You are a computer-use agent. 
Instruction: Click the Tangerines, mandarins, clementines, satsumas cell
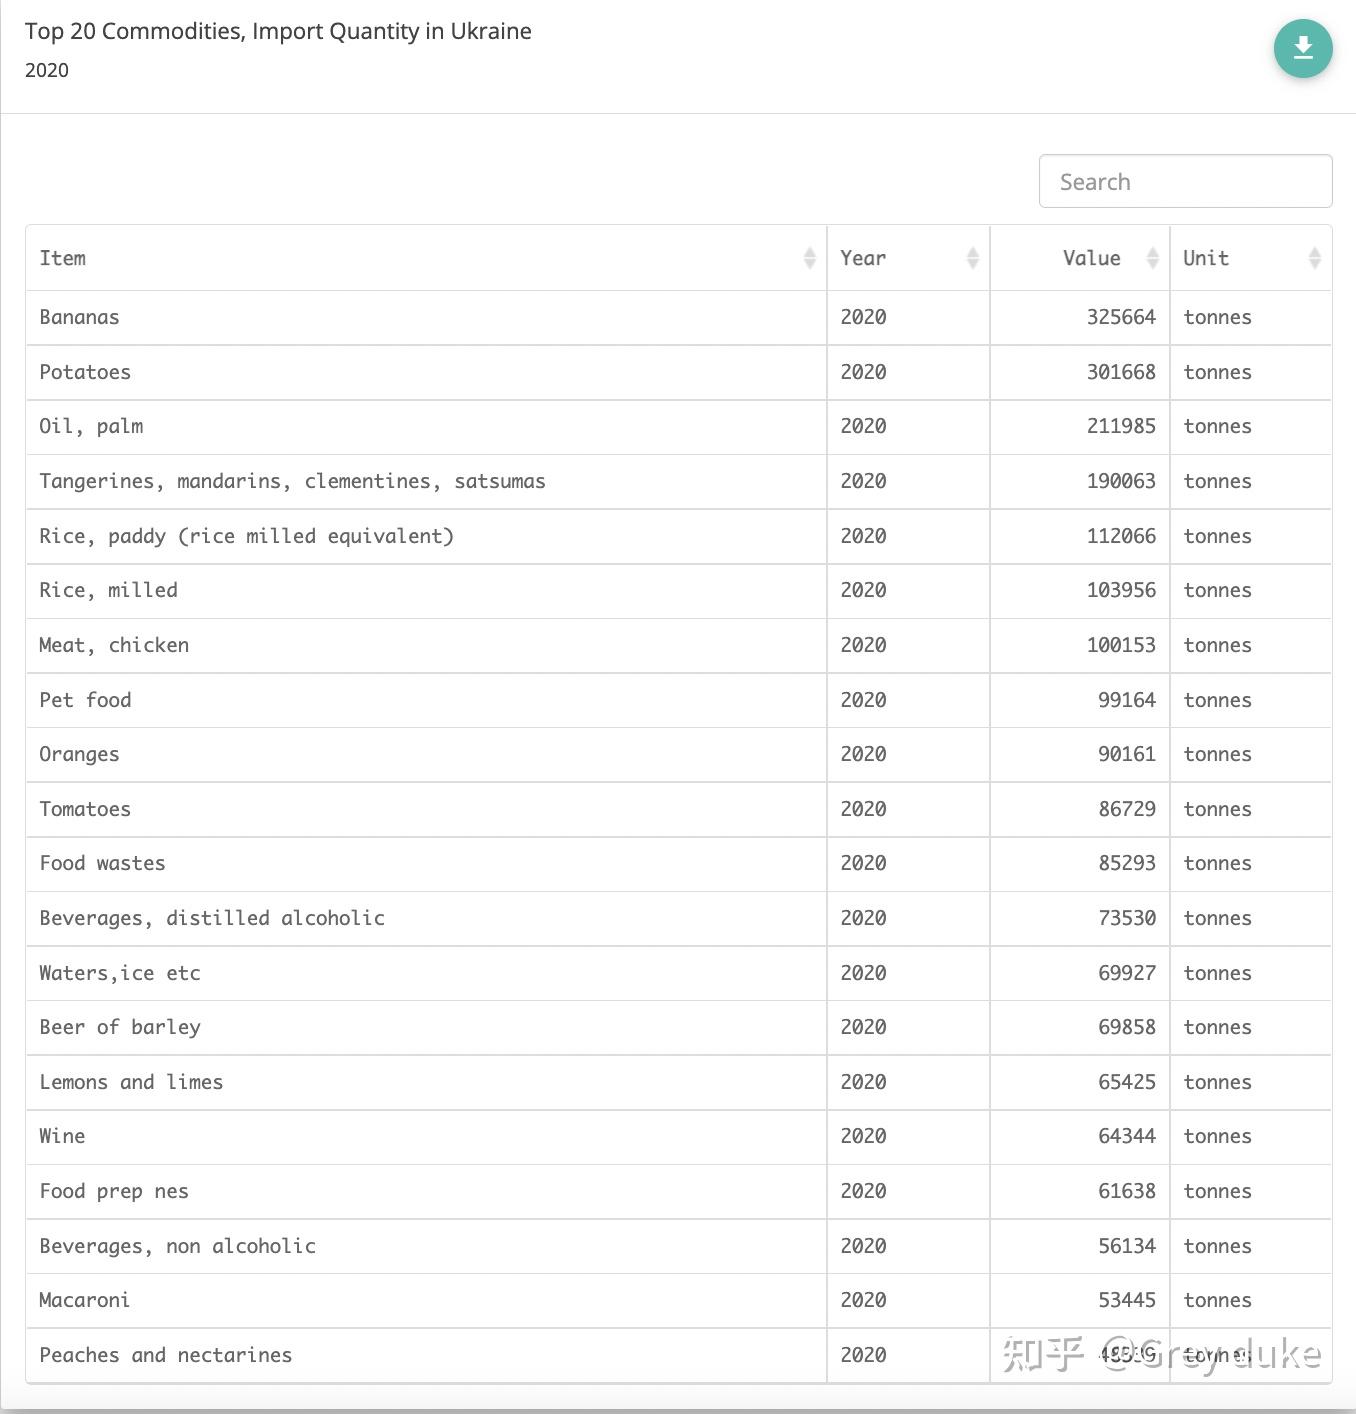[x=292, y=481]
